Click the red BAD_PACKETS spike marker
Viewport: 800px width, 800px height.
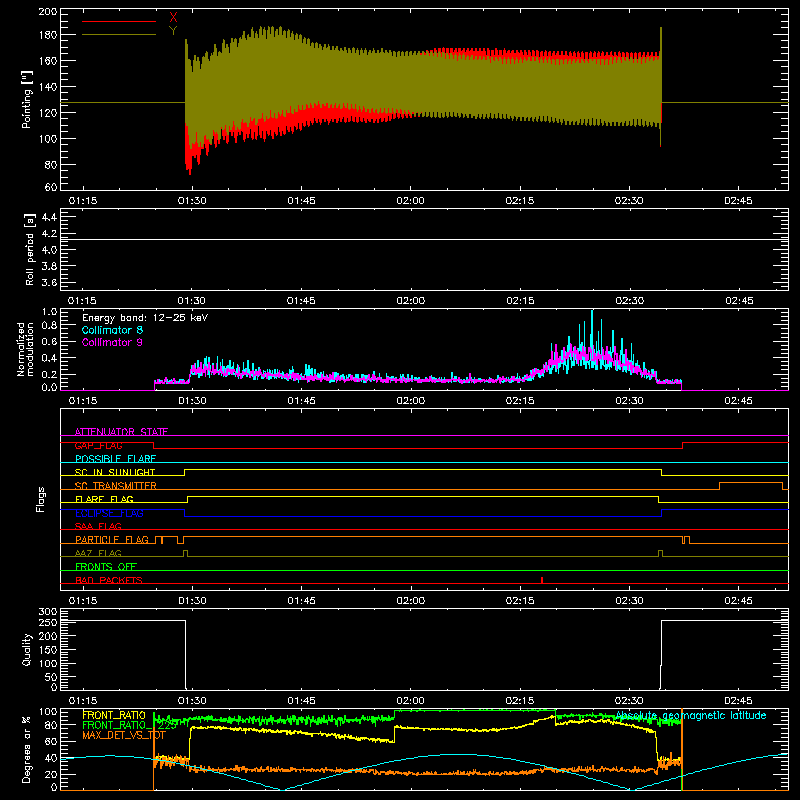tap(542, 580)
